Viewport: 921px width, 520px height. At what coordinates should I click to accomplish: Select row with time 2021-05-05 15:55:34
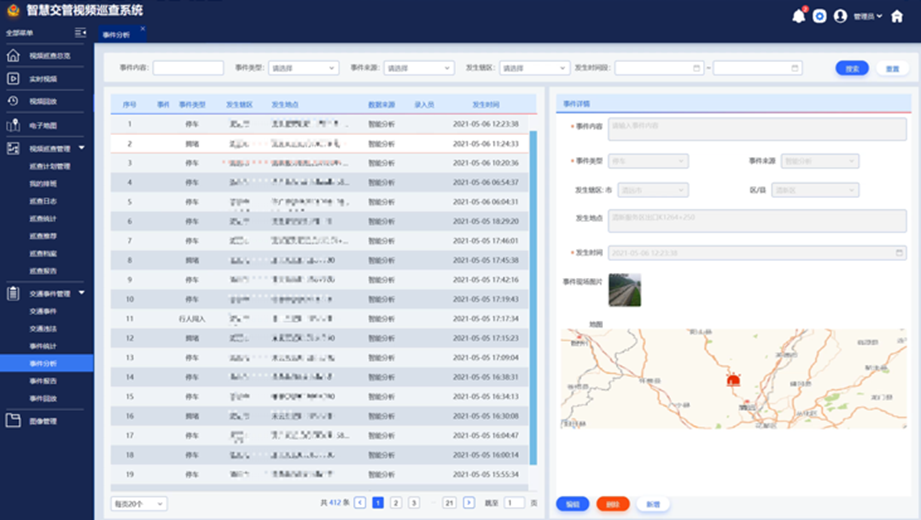tap(320, 474)
